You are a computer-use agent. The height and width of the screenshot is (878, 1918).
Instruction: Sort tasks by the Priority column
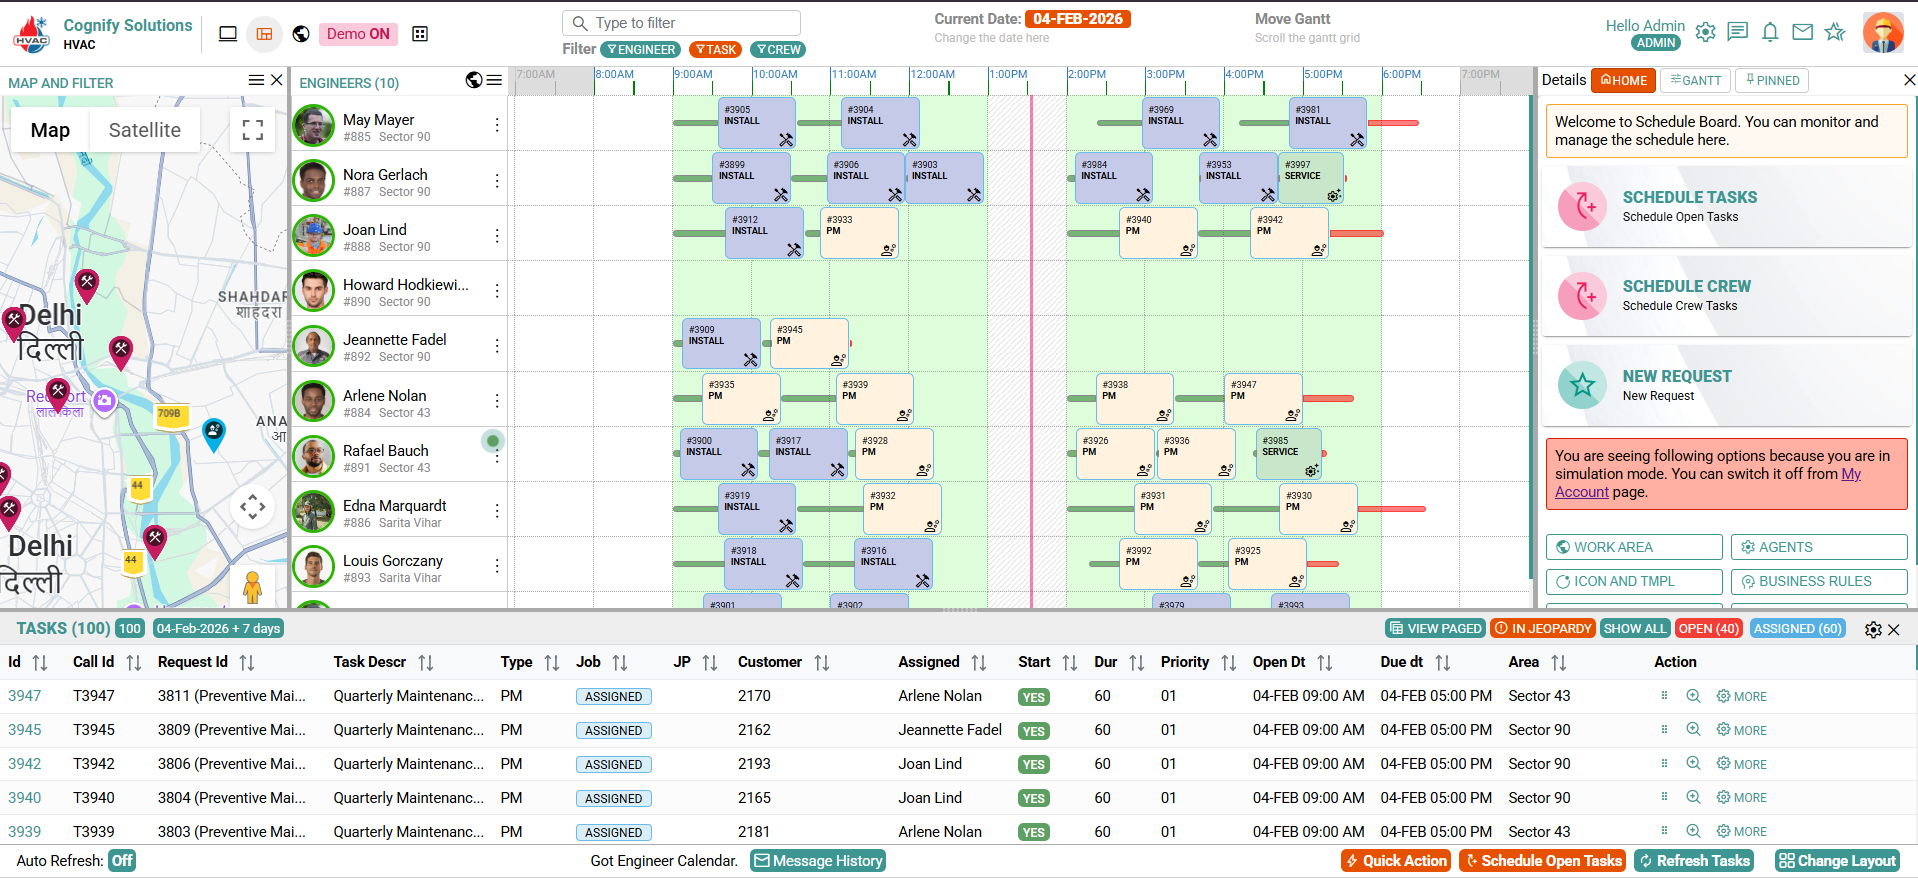click(x=1228, y=662)
